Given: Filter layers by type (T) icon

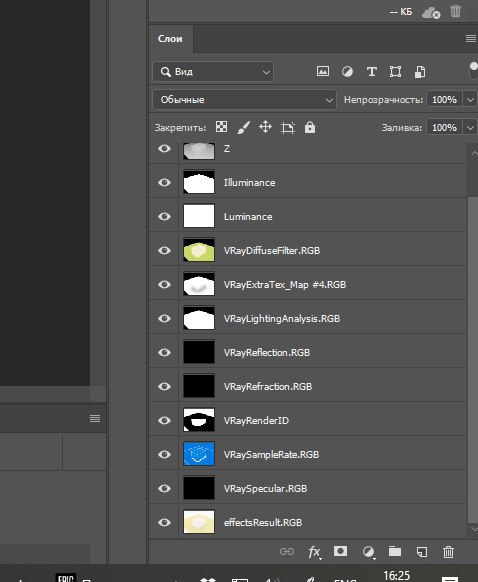Looking at the screenshot, I should point(371,71).
